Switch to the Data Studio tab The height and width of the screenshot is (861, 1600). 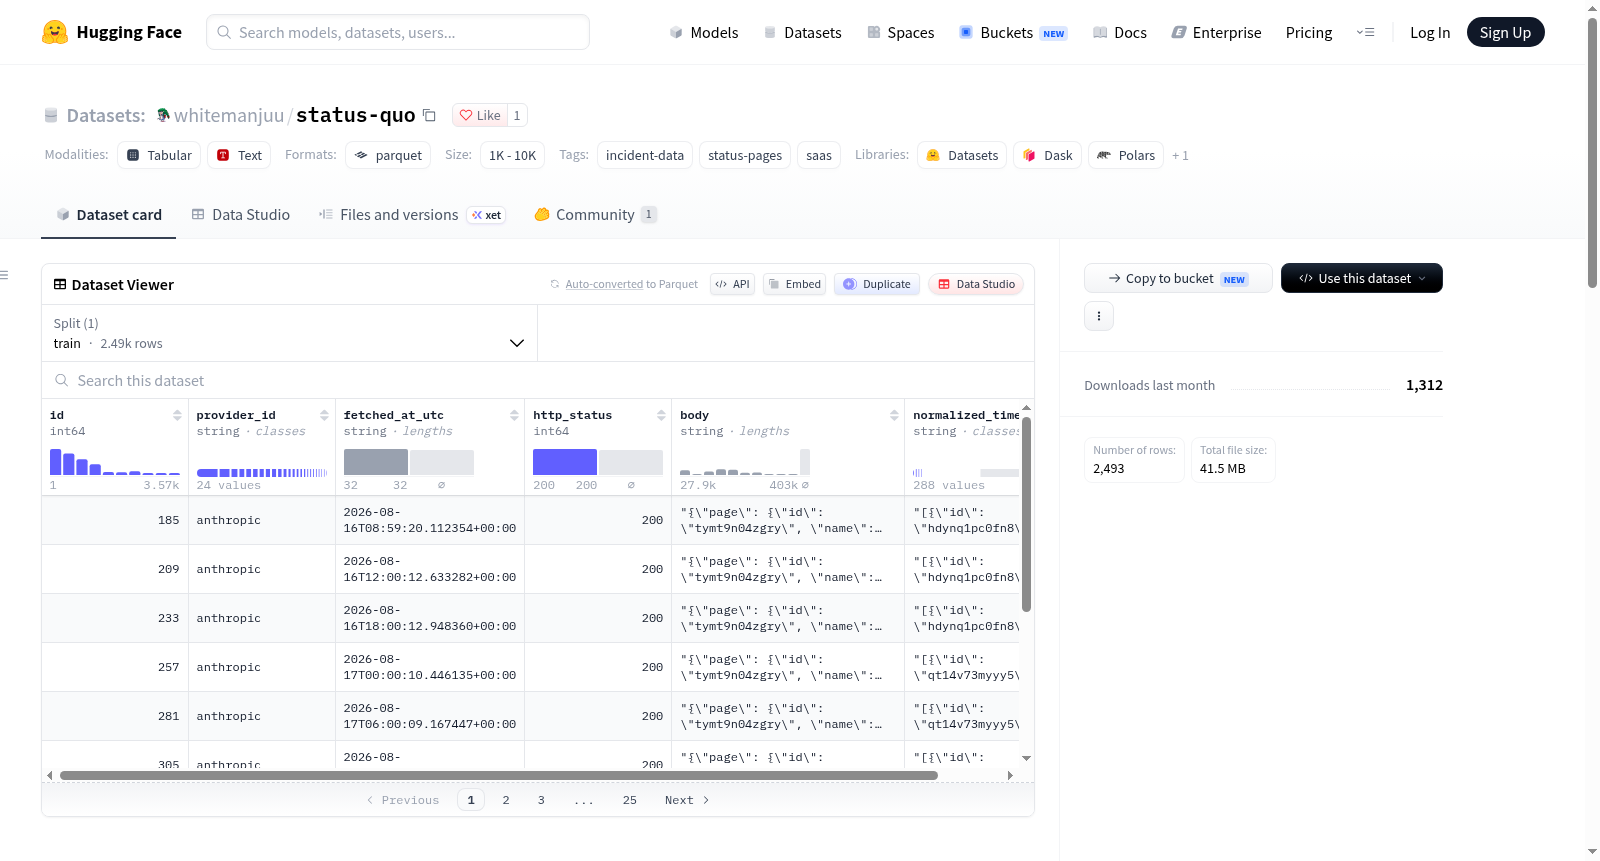[x=241, y=214]
